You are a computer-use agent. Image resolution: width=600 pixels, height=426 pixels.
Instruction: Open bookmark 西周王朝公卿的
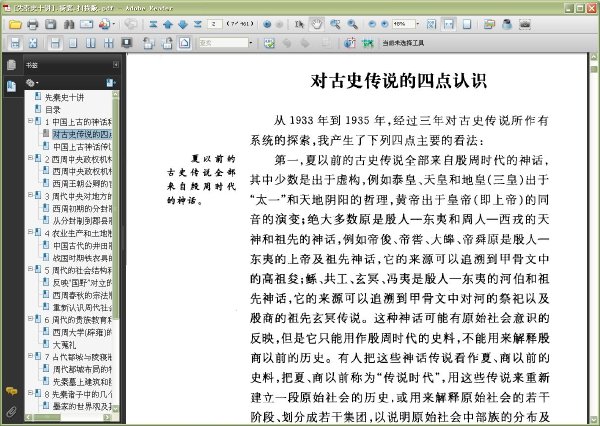[82, 184]
